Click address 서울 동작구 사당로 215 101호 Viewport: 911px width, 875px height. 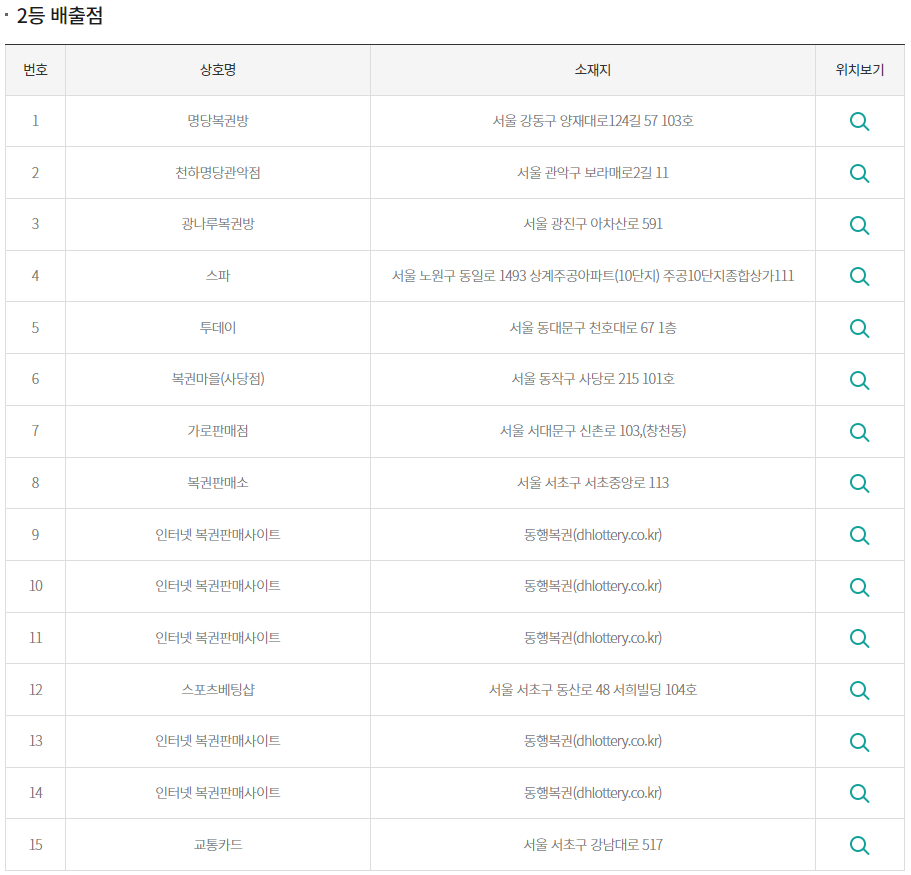point(593,379)
